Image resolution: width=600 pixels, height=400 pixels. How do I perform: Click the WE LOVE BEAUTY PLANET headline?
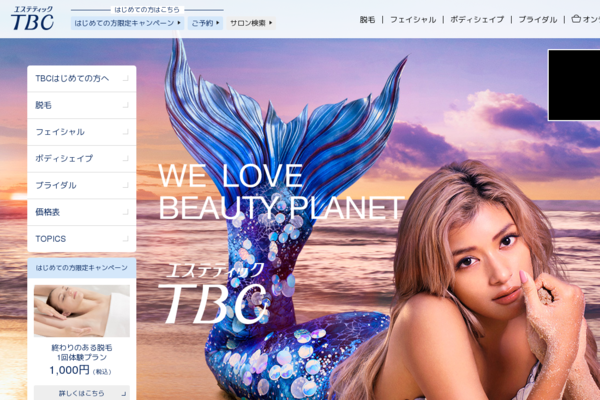(281, 192)
